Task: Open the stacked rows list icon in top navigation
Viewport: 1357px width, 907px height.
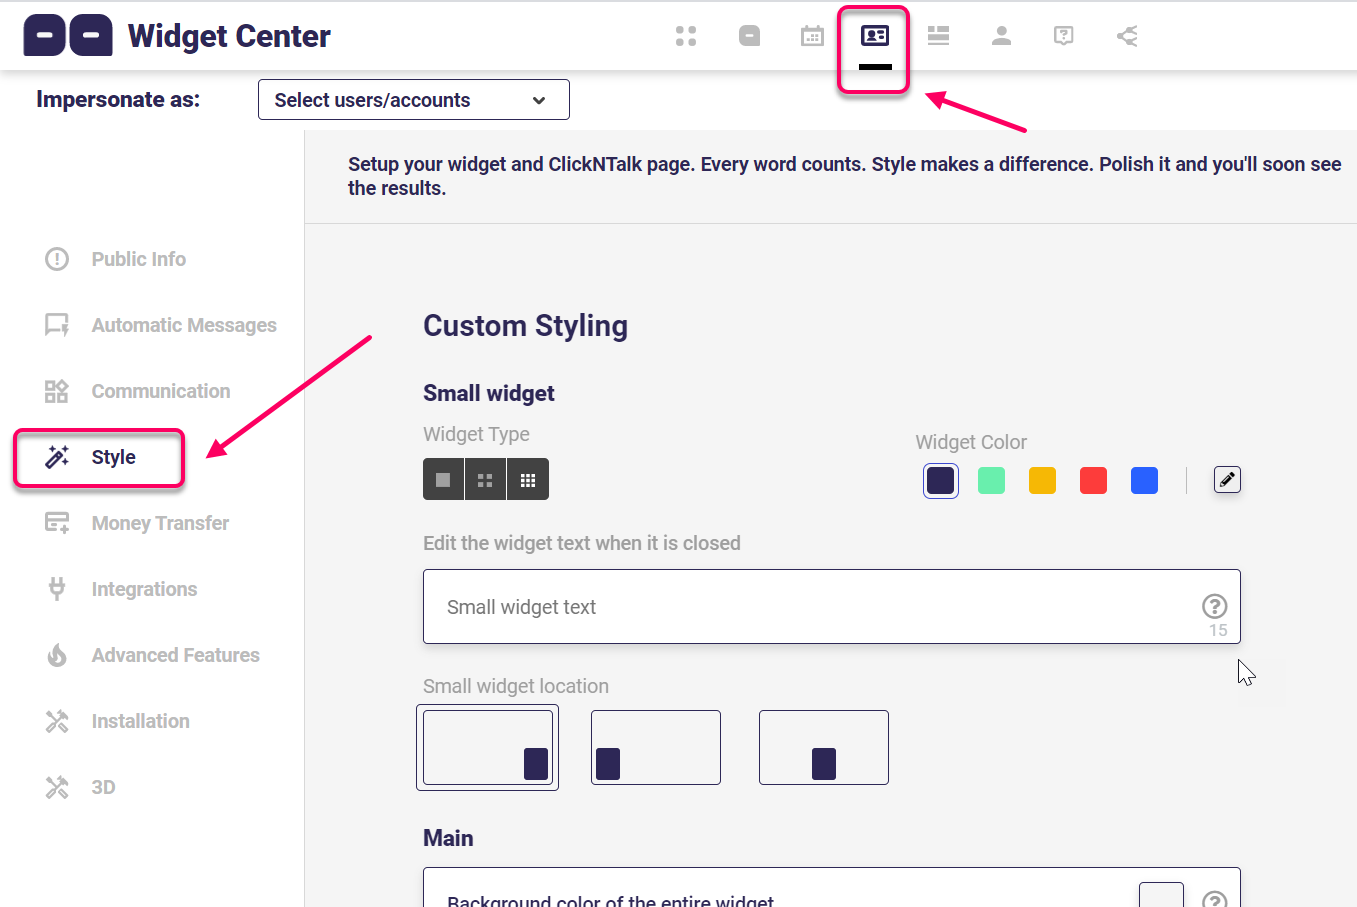Action: pyautogui.click(x=938, y=36)
